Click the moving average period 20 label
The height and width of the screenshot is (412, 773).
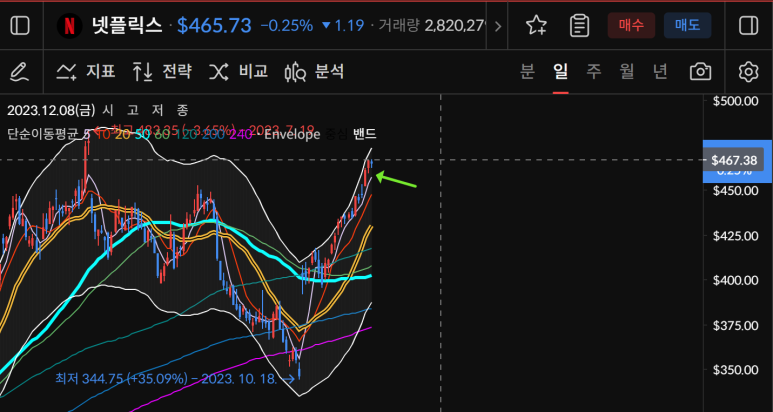(121, 134)
